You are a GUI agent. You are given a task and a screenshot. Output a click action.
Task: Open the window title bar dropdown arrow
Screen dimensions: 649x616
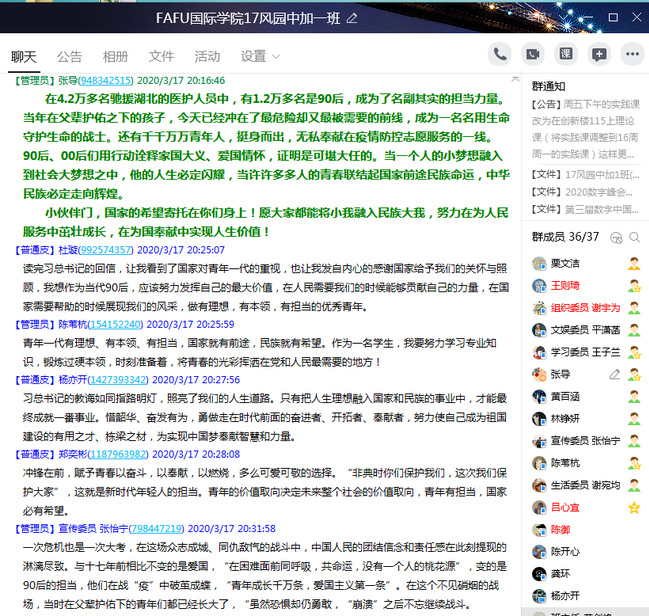561,18
